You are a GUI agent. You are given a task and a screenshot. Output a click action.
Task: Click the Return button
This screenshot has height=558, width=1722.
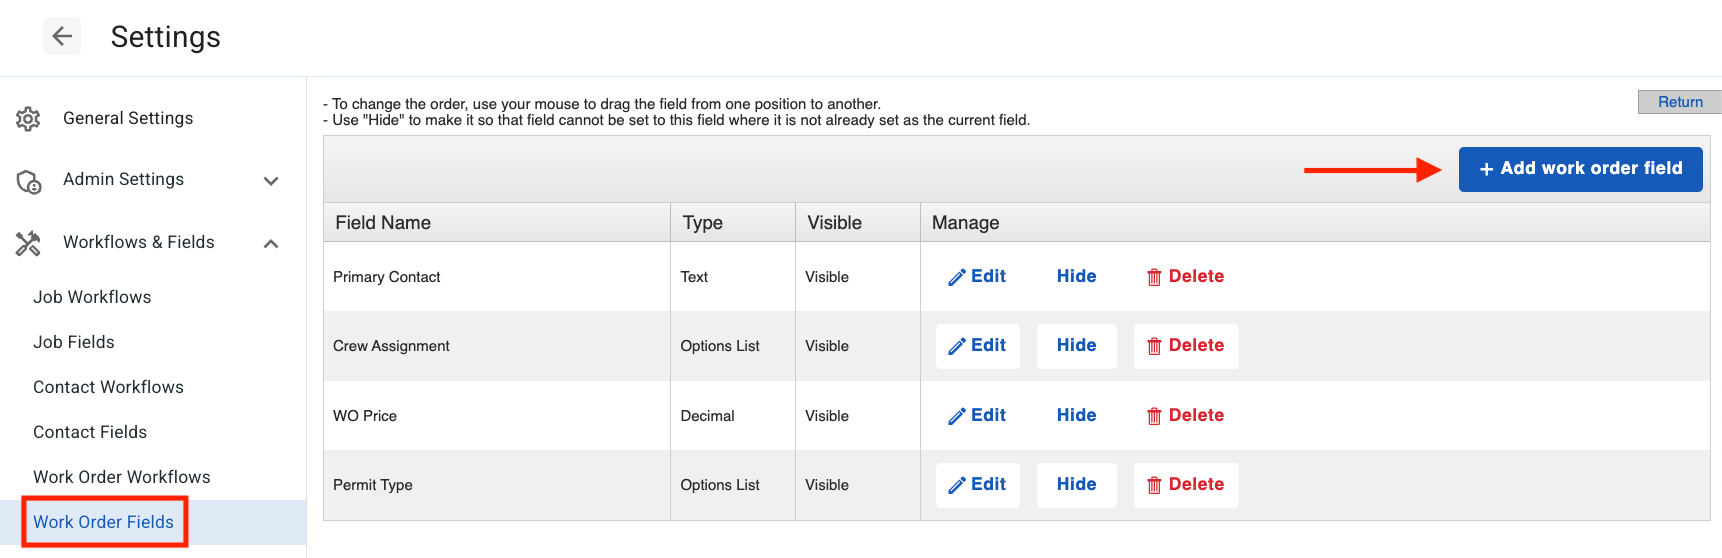pyautogui.click(x=1679, y=102)
